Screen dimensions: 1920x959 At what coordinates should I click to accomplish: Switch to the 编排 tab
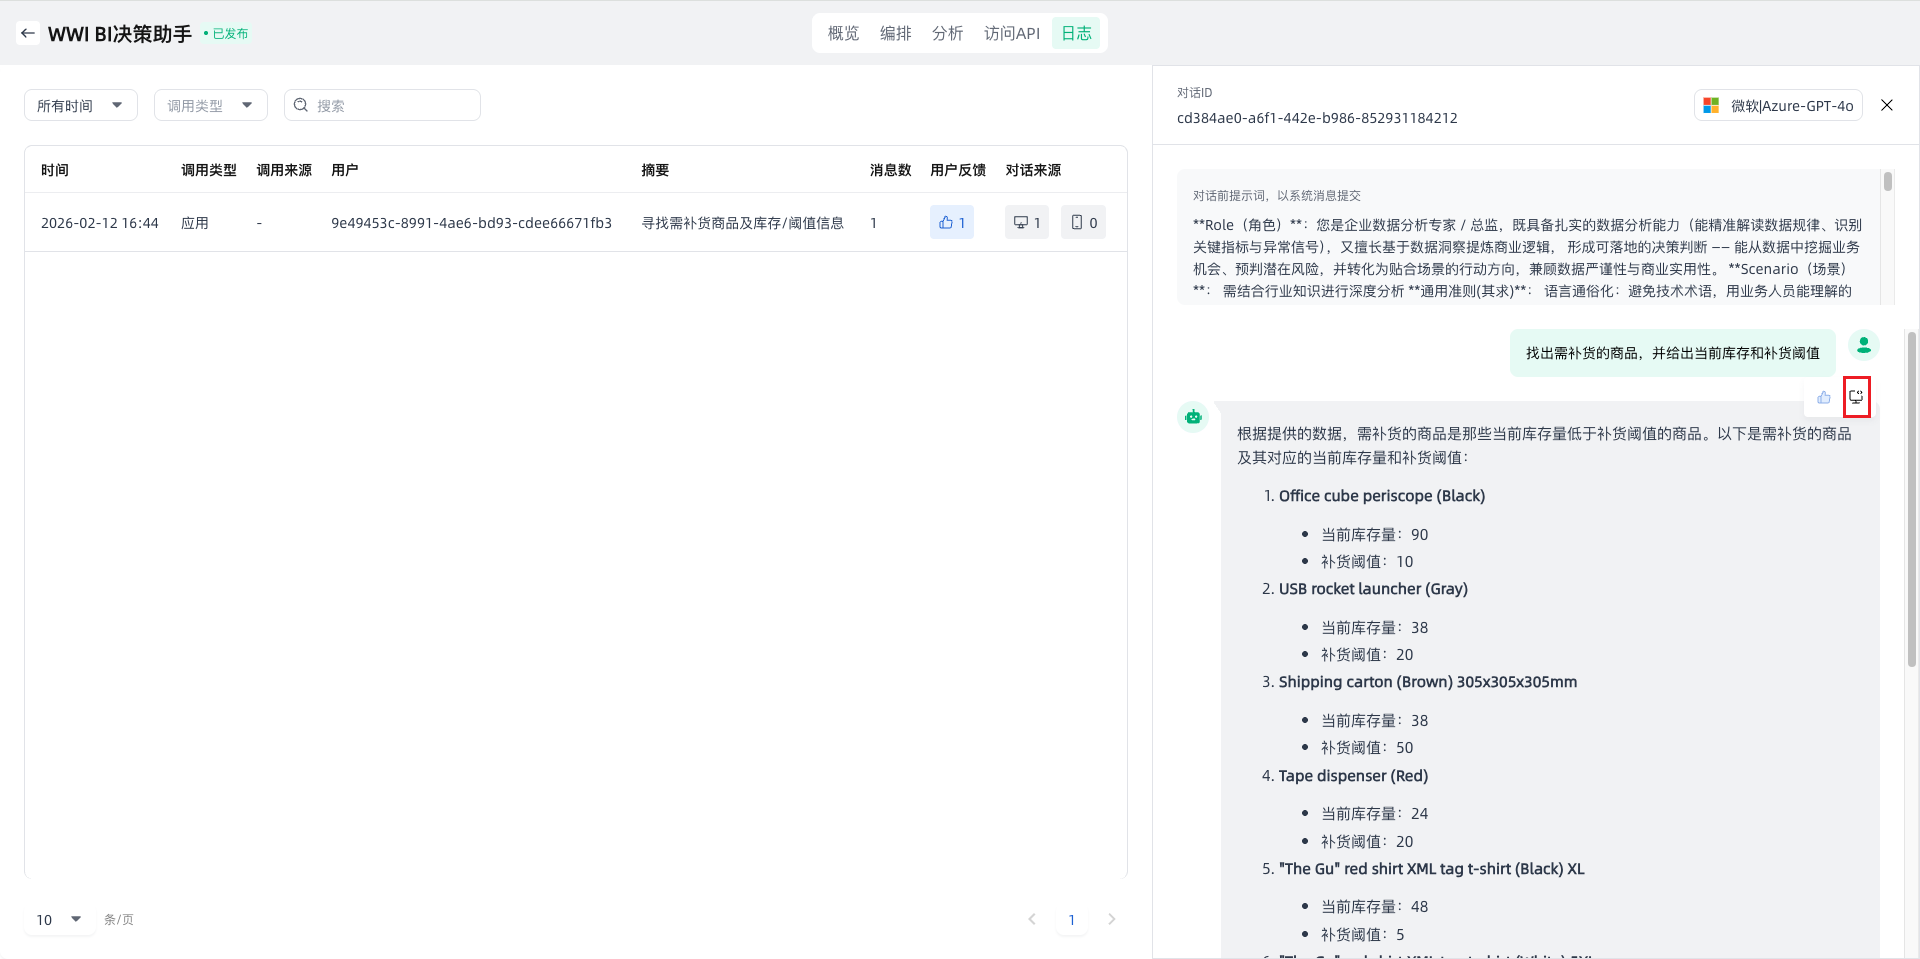click(x=895, y=33)
